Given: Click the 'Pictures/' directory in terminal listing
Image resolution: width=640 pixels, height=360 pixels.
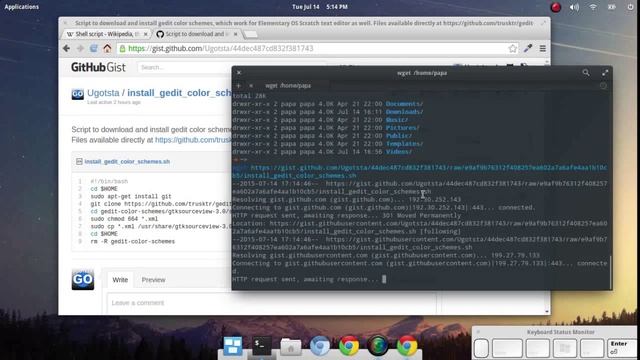Looking at the screenshot, I should point(402,128).
